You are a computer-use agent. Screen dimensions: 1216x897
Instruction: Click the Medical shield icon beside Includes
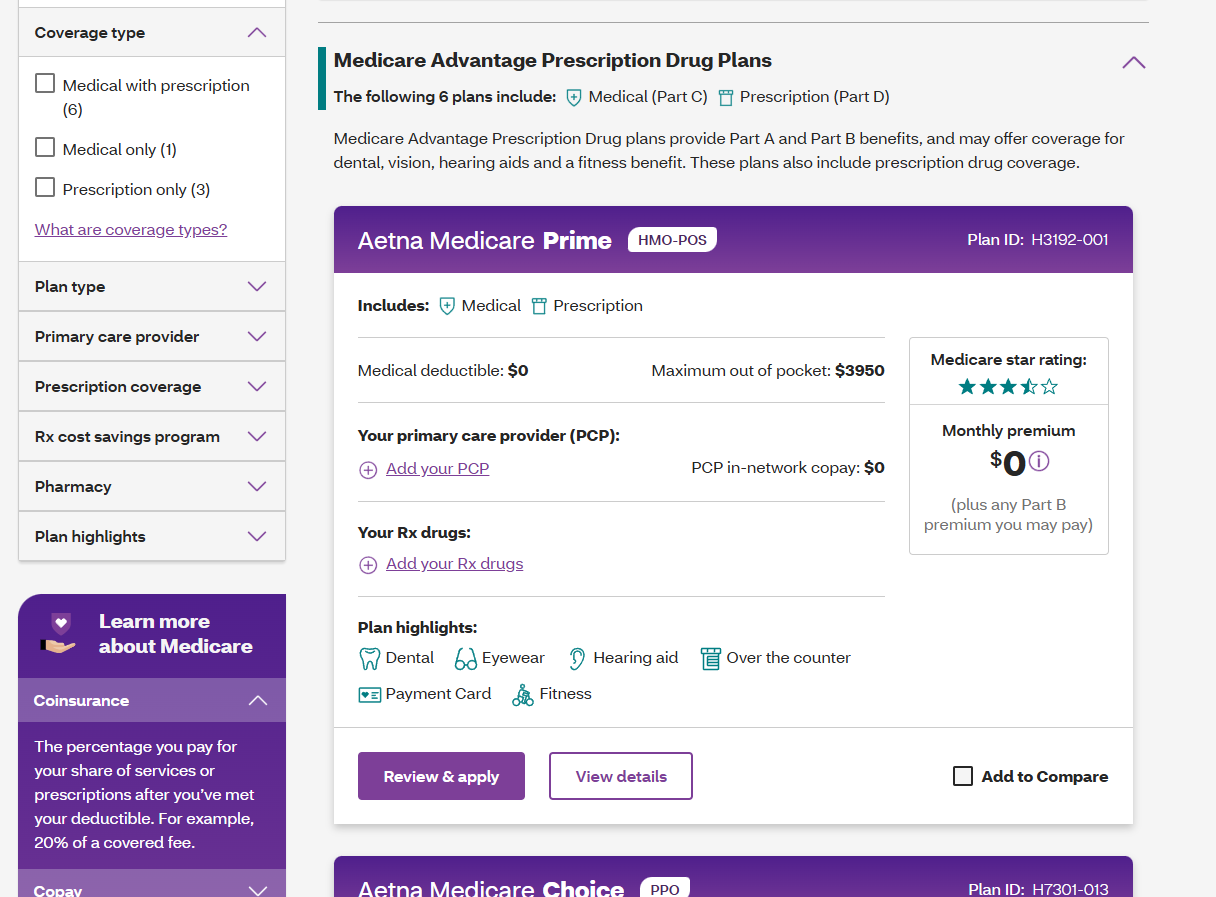click(x=447, y=306)
